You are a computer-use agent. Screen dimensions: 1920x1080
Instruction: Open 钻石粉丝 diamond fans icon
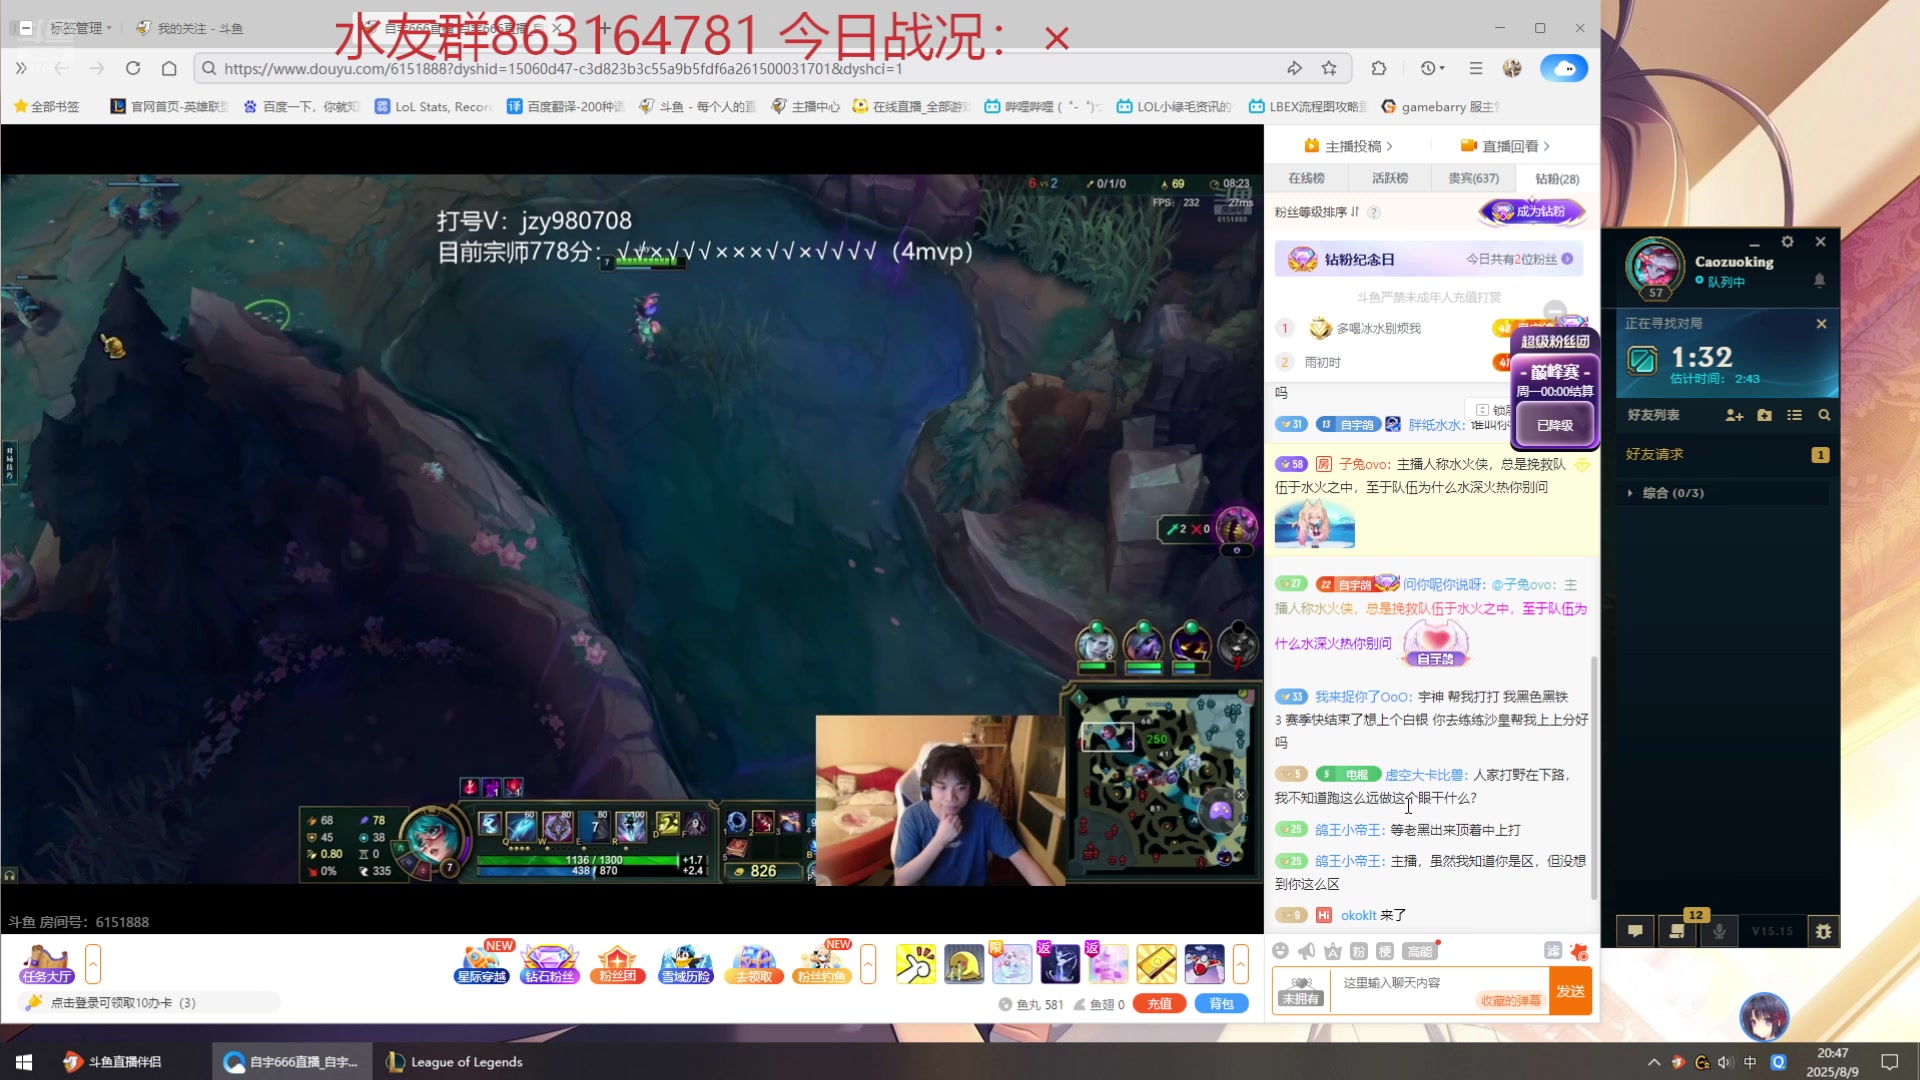click(550, 964)
